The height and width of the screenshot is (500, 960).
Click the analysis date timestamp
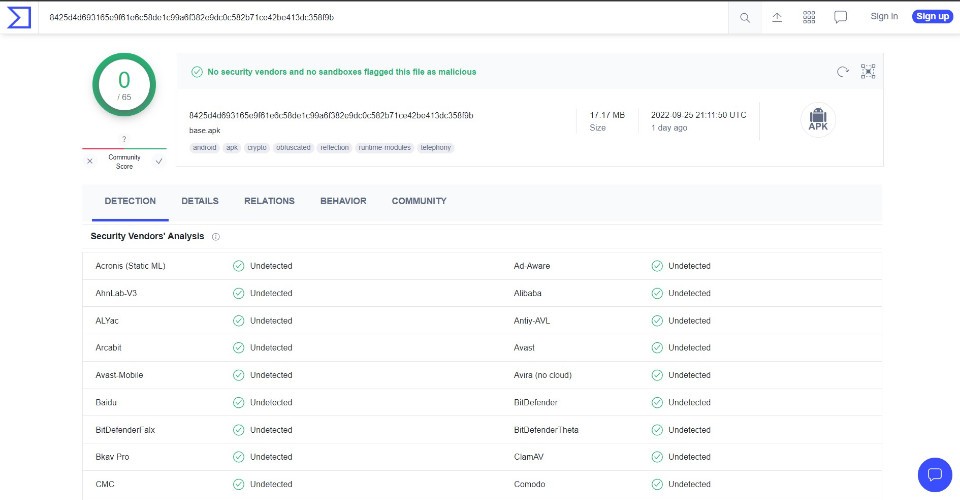(x=699, y=115)
